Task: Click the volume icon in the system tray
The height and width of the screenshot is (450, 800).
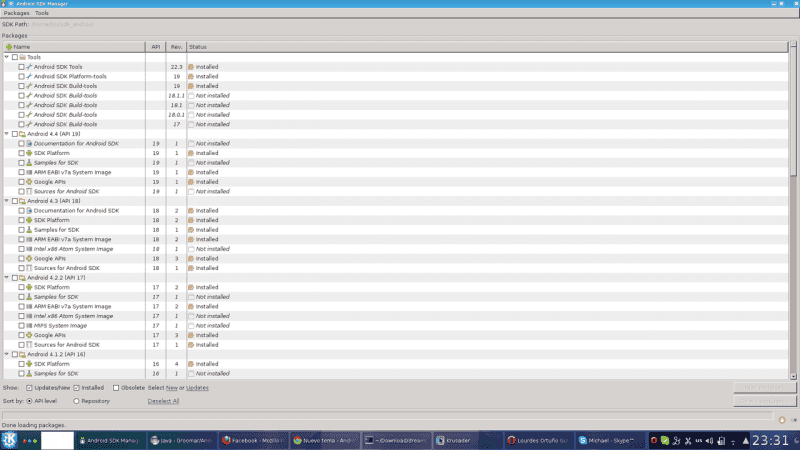Action: (x=709, y=441)
